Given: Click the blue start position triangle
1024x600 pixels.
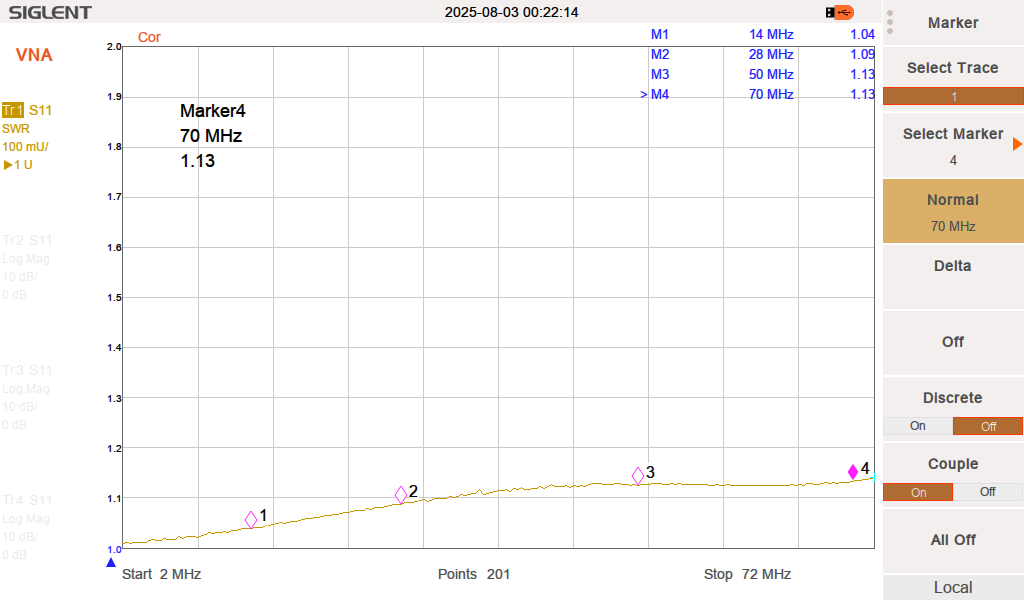Looking at the screenshot, I should coord(111,563).
